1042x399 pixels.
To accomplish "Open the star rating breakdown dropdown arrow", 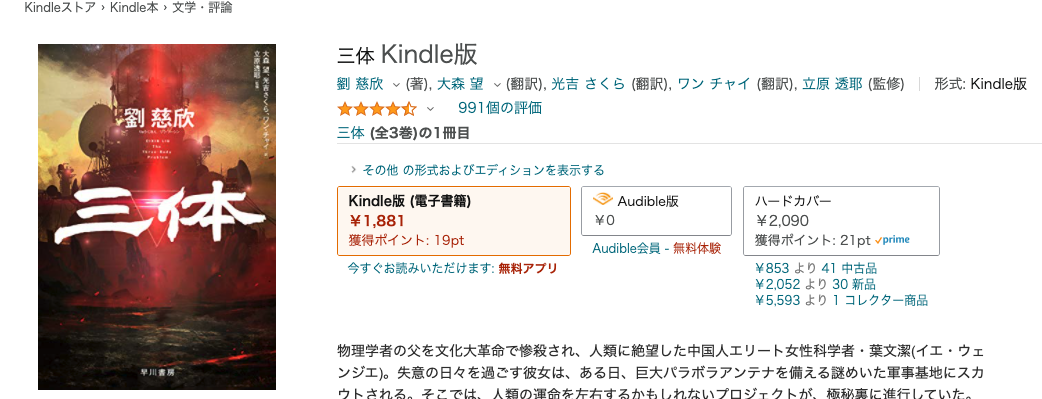I will (x=430, y=108).
